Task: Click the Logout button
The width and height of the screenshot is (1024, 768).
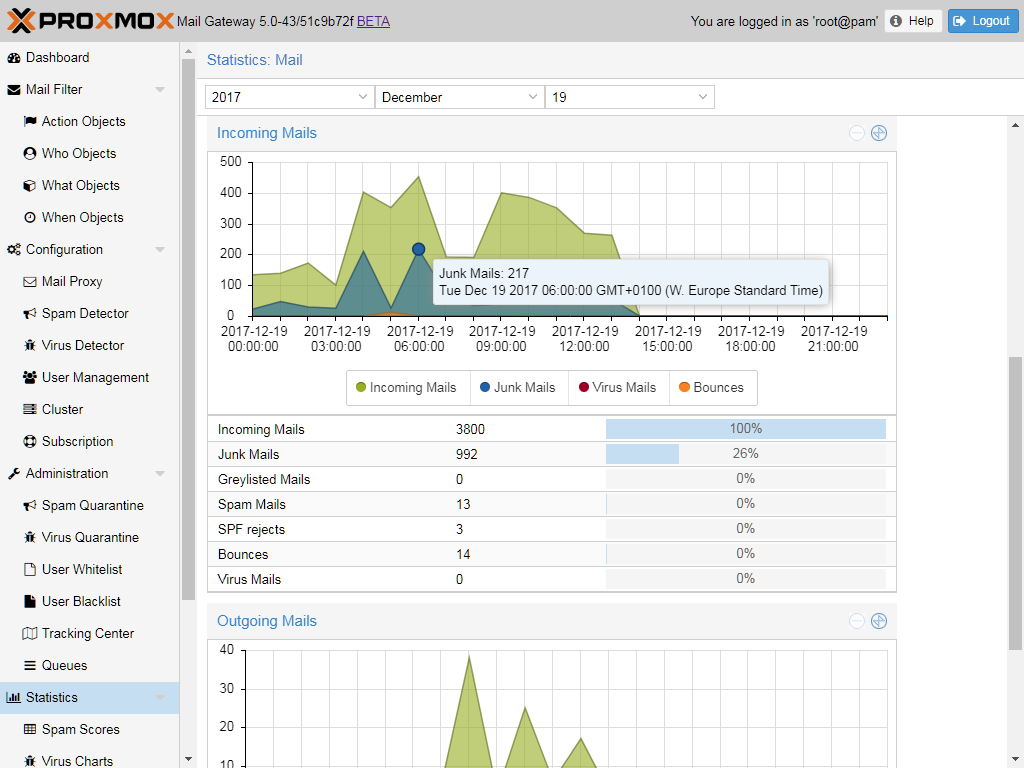Action: pyautogui.click(x=983, y=21)
